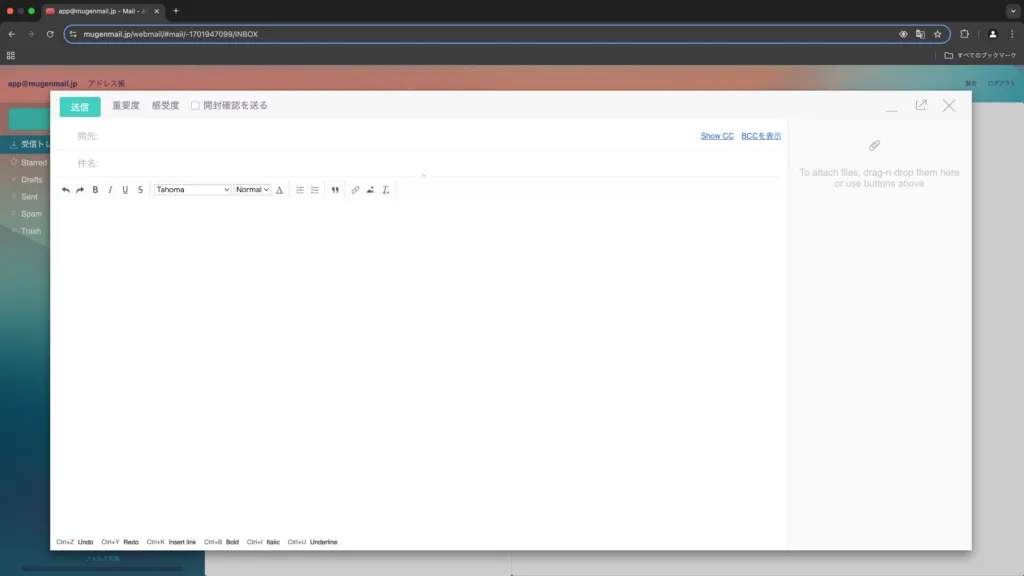
Task: Open the text color picker
Action: [x=280, y=190]
